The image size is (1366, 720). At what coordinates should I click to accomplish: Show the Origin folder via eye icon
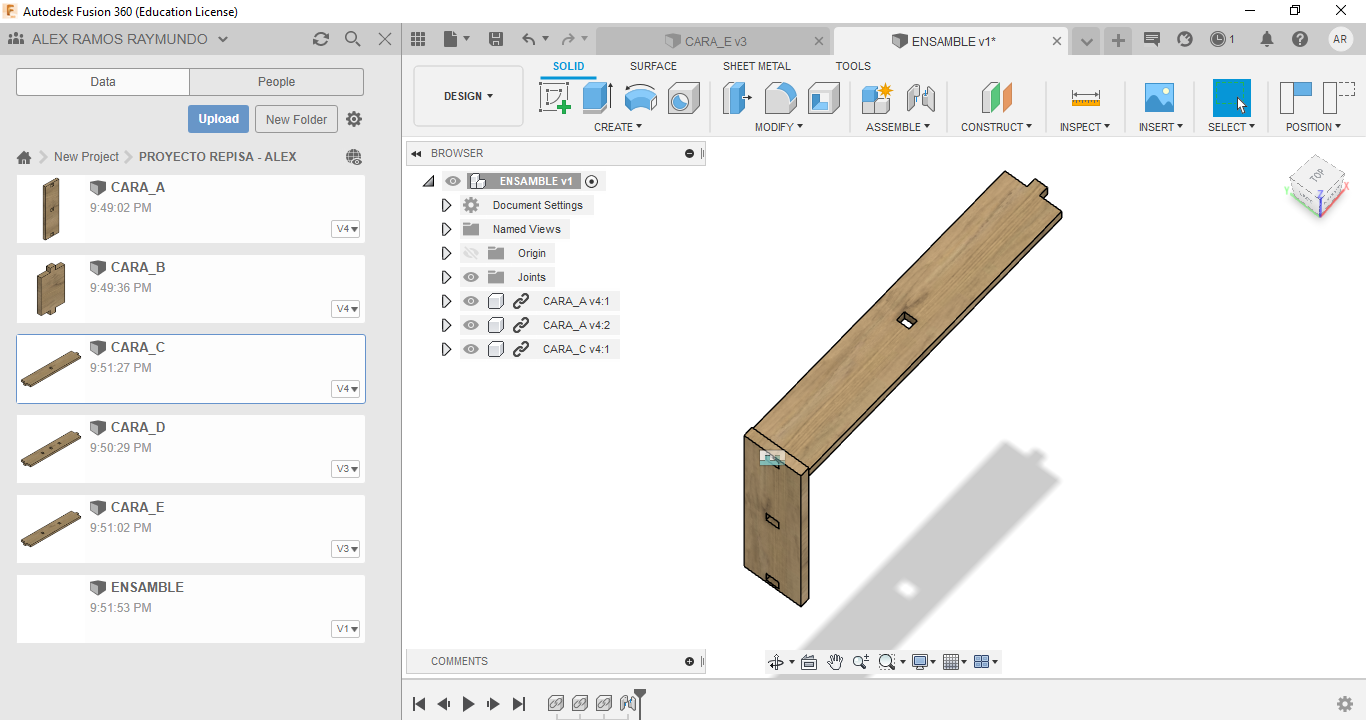point(471,253)
